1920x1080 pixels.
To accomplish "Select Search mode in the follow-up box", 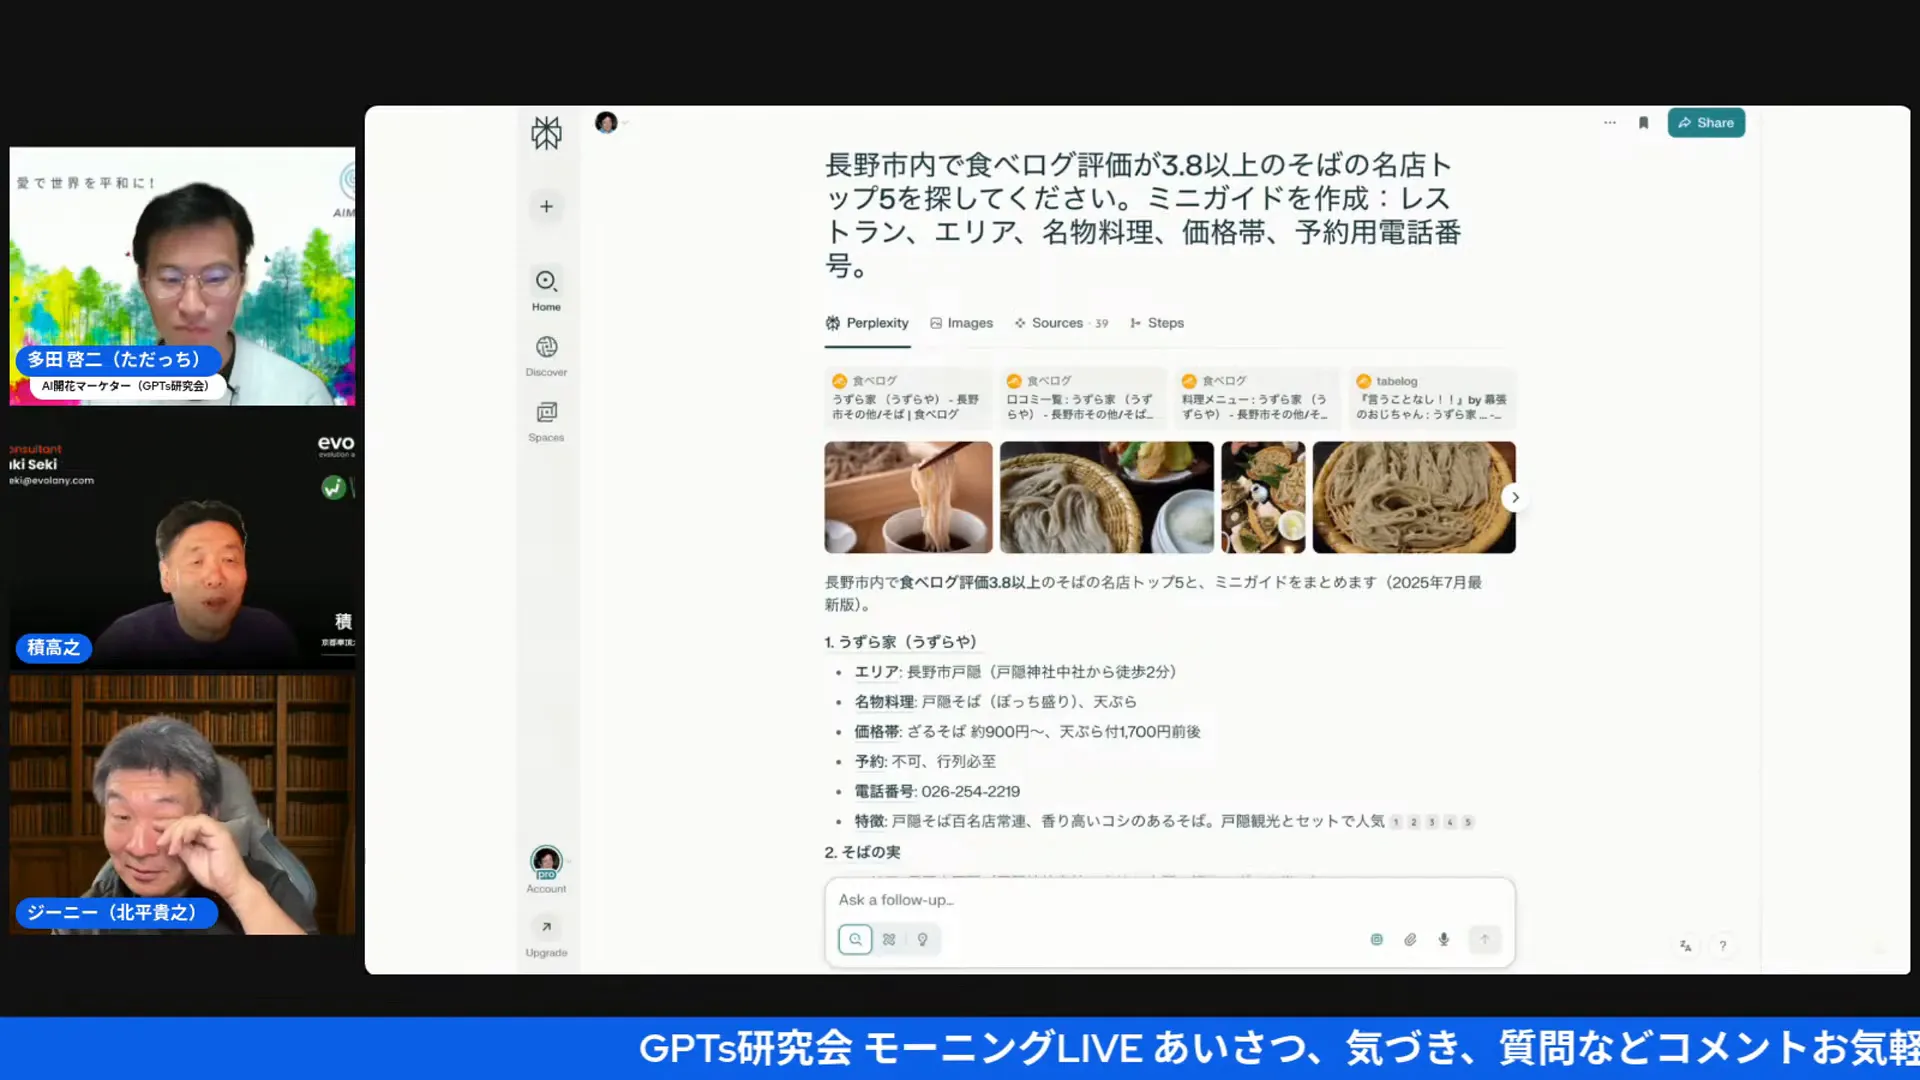I will click(855, 939).
